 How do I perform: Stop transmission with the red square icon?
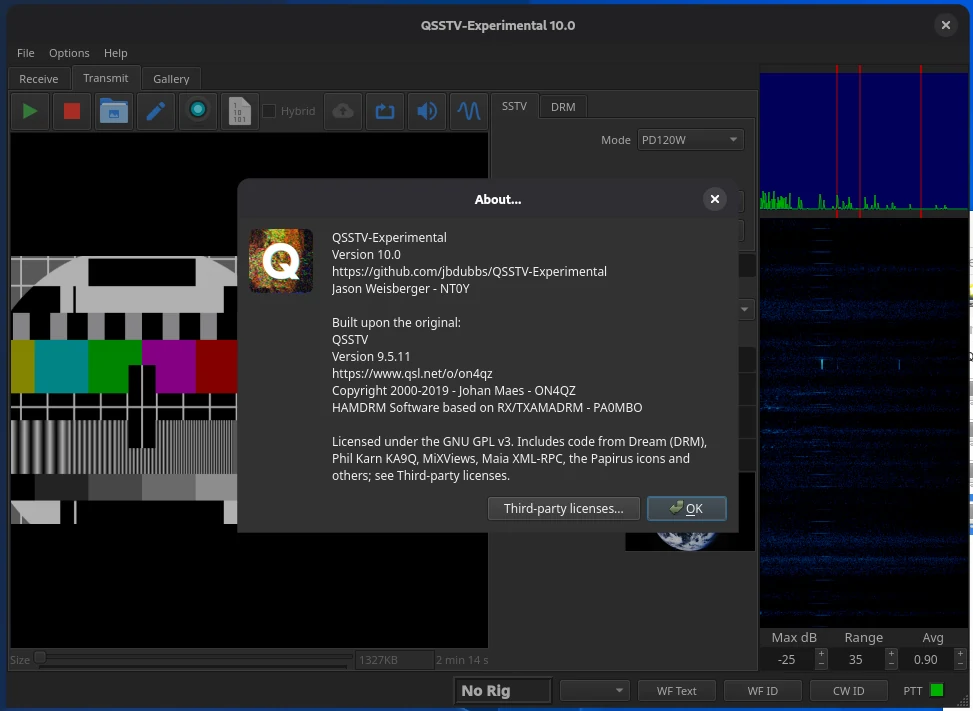coord(71,111)
